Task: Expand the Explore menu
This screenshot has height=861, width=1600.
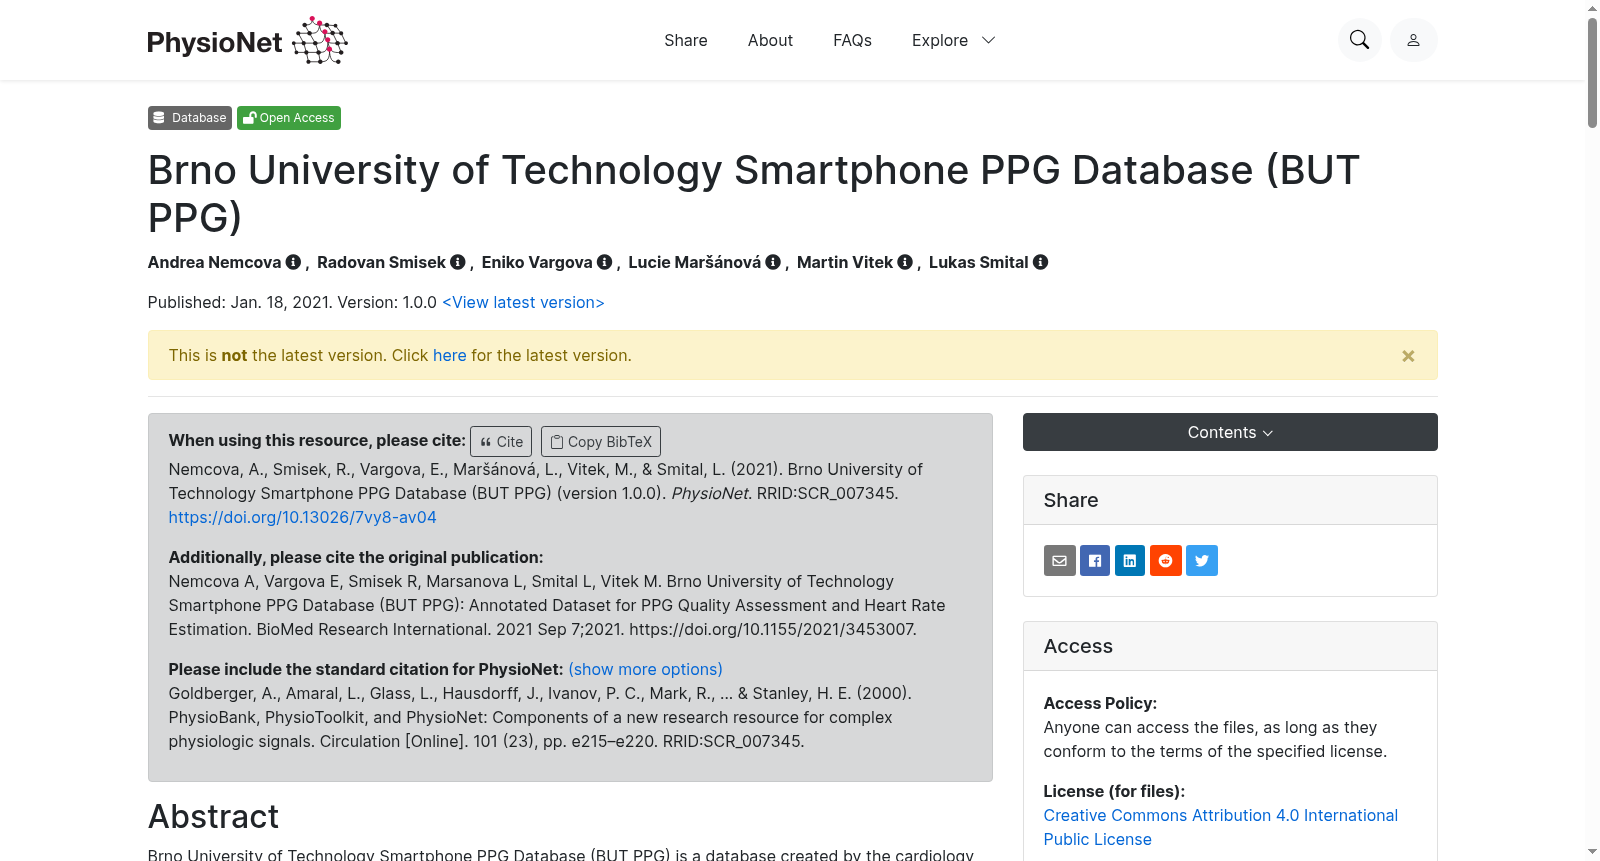Action: click(x=953, y=40)
